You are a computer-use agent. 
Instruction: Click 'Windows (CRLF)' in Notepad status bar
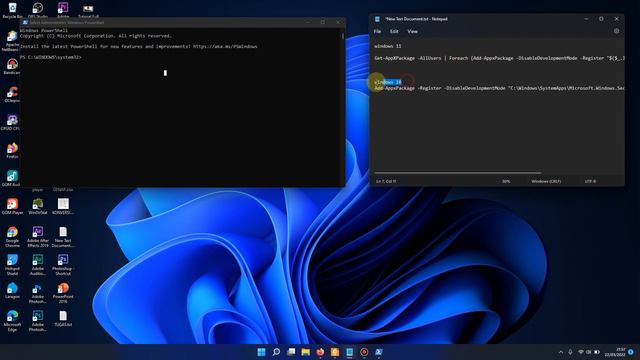pos(546,181)
